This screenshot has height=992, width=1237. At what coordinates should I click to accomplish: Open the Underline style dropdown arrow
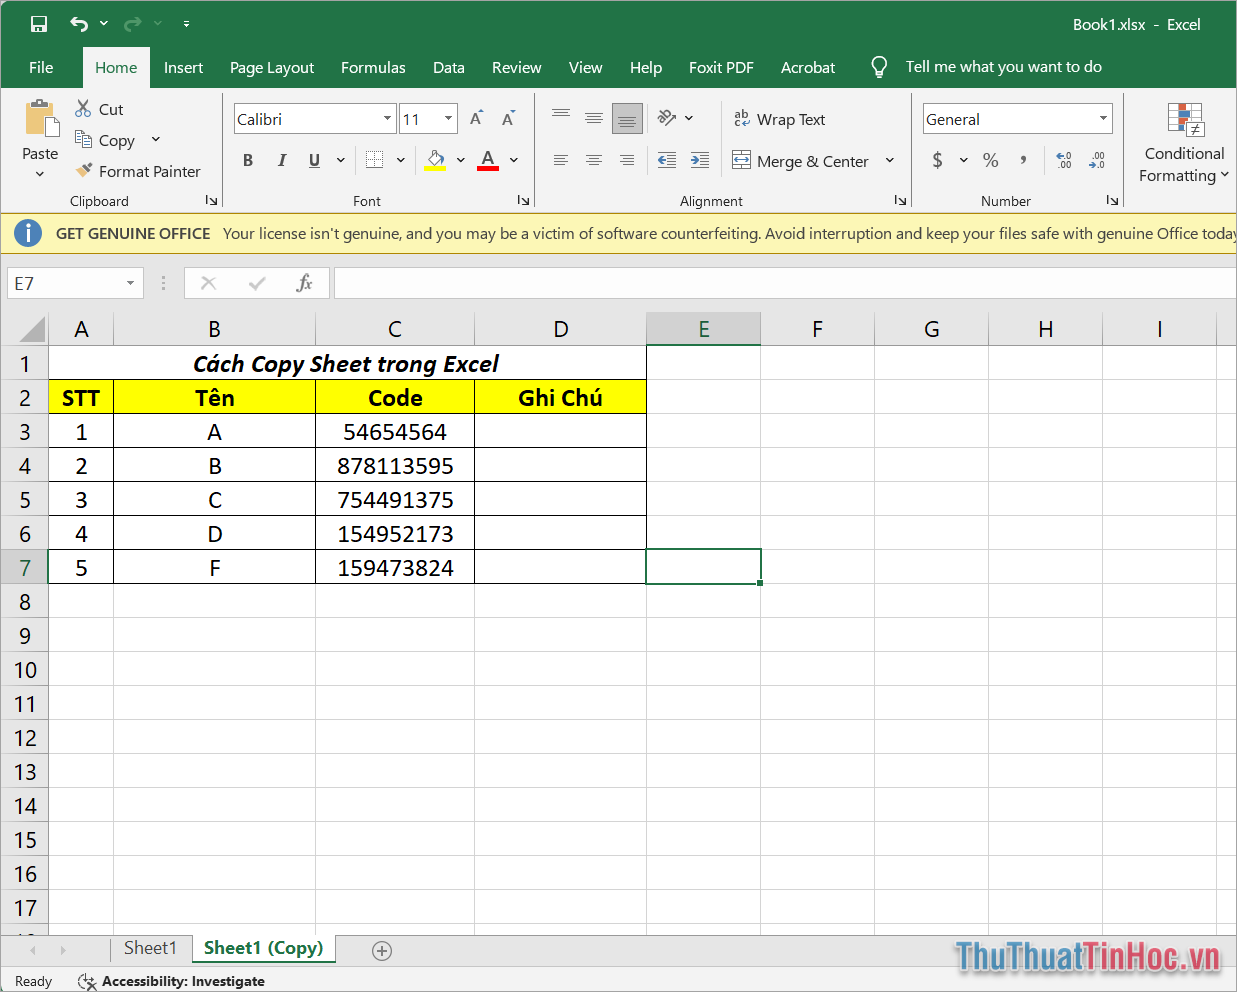click(341, 160)
